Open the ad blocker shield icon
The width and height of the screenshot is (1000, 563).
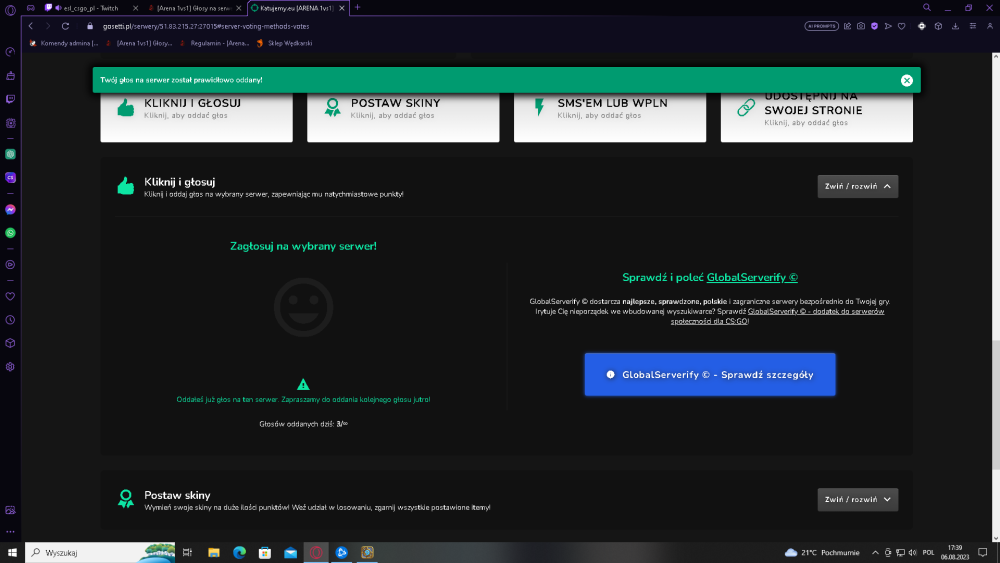click(874, 26)
